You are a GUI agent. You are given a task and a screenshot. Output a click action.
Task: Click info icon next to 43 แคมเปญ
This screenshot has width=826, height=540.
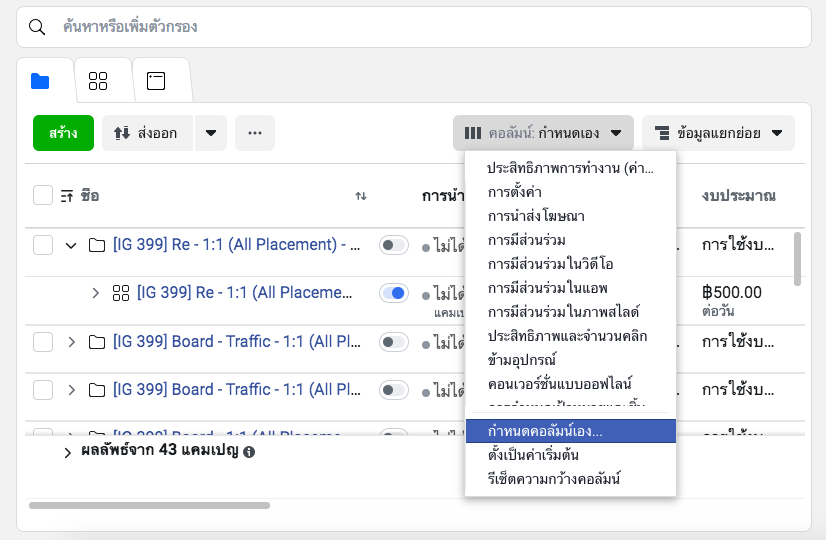[x=249, y=452]
